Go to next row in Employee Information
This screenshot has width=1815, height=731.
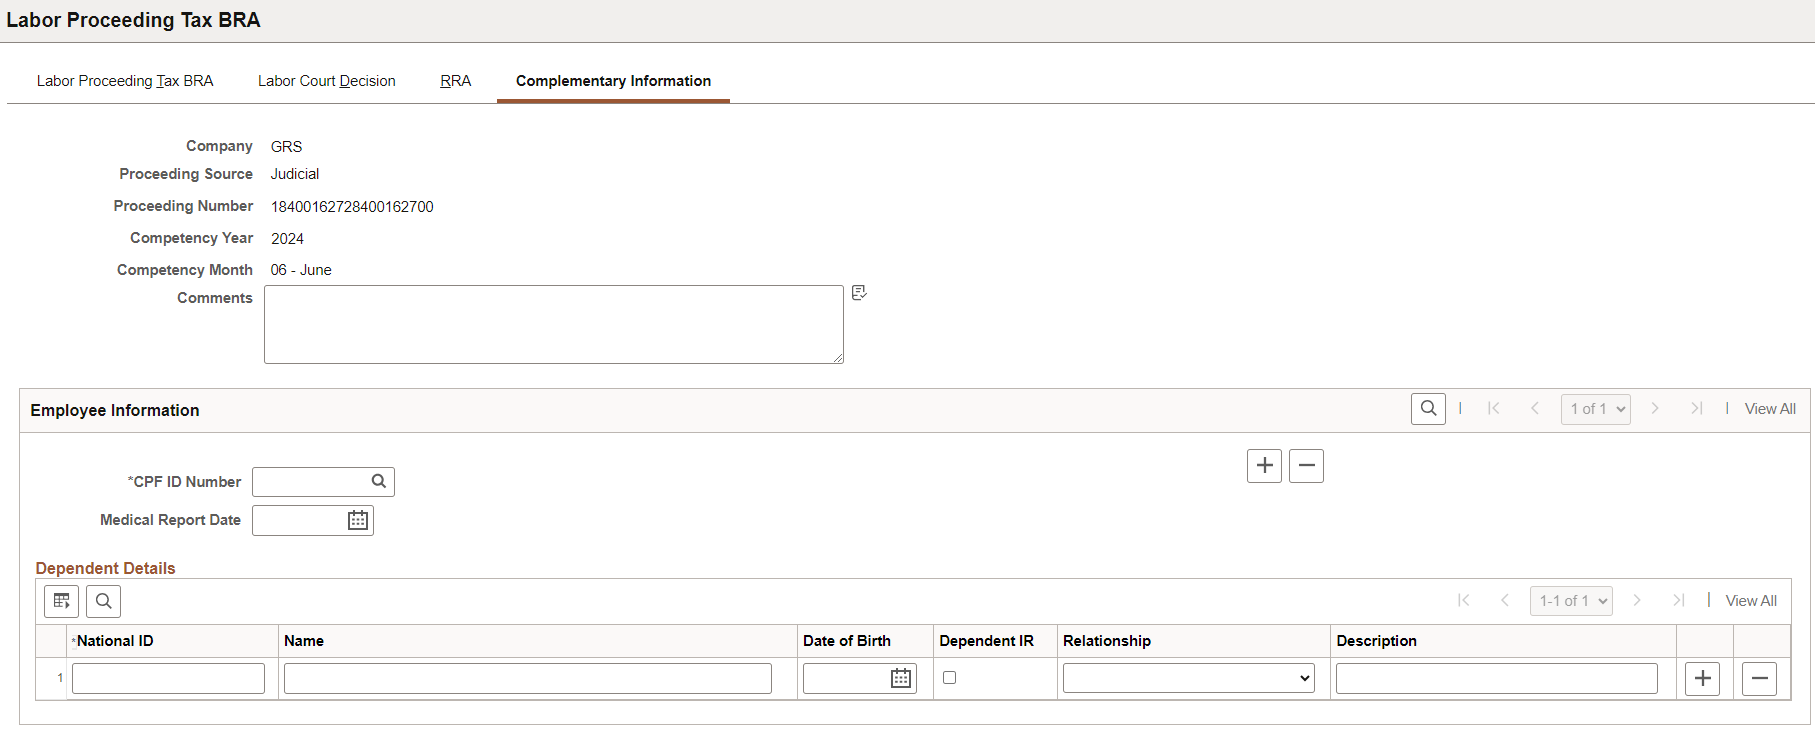[1655, 408]
